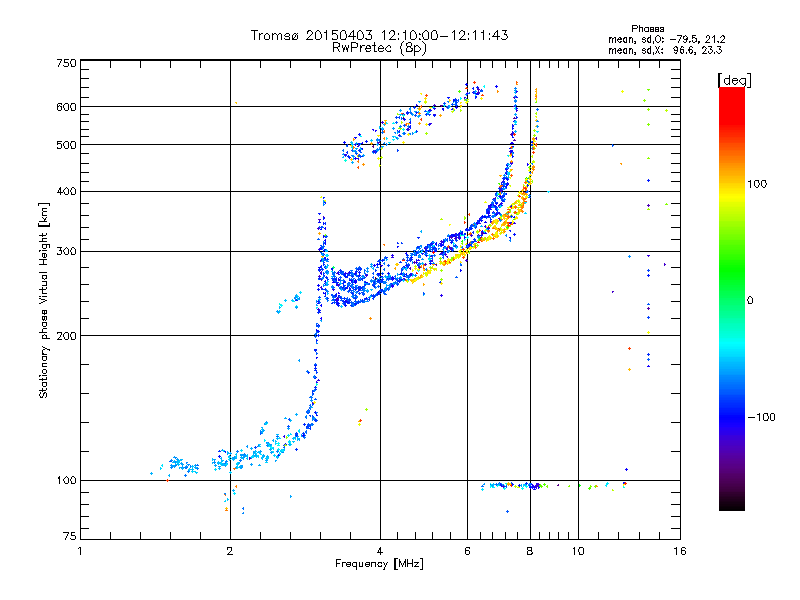Click the y-axis tick '500'
Image resolution: width=800 pixels, height=600 pixels.
(x=66, y=145)
